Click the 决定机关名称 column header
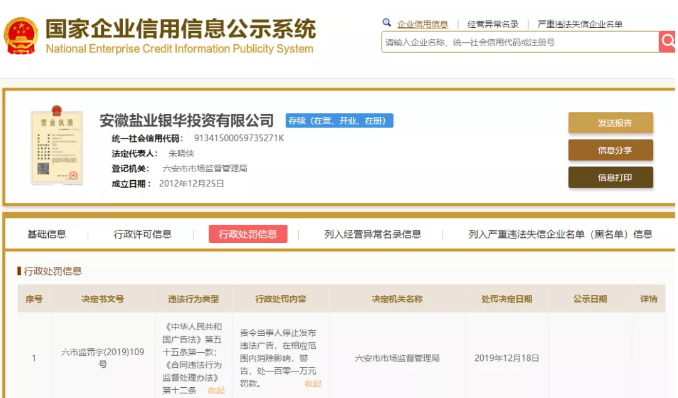678x398 pixels. (397, 298)
